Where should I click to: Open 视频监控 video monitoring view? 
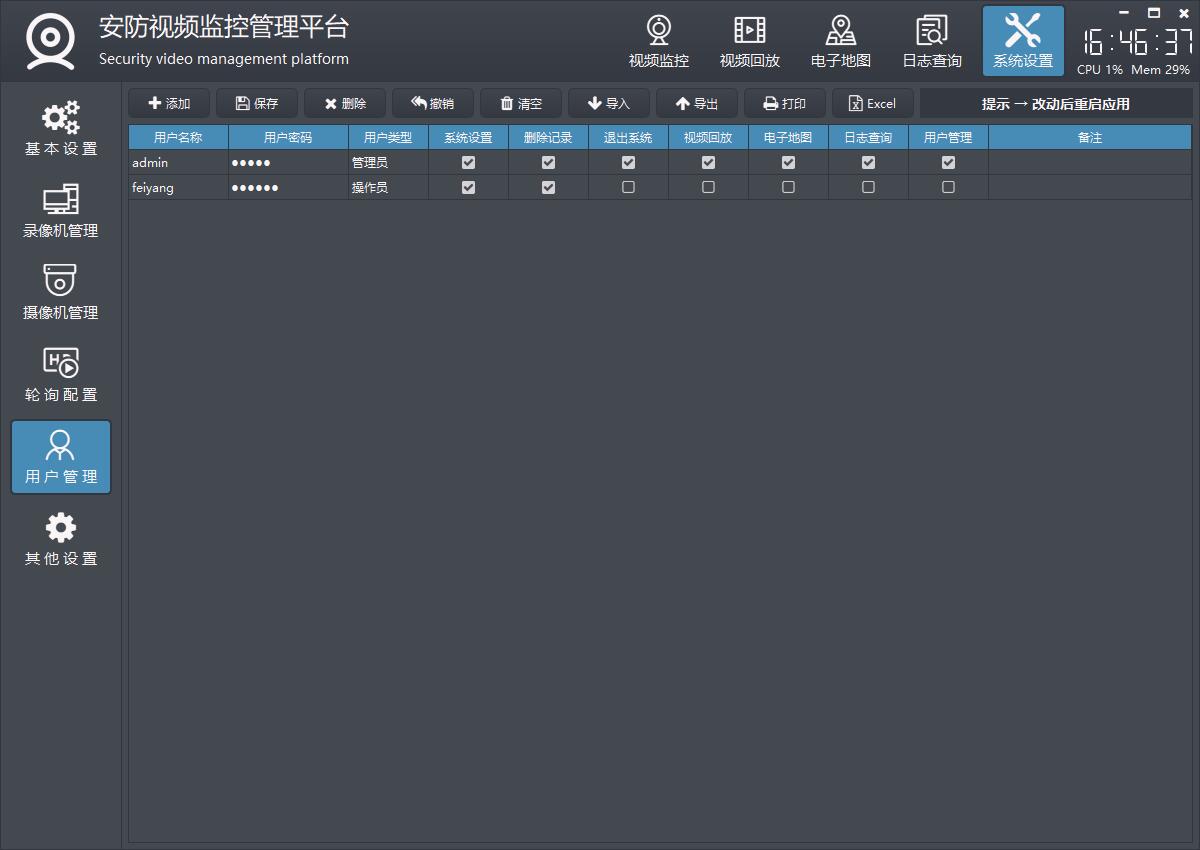(x=658, y=42)
